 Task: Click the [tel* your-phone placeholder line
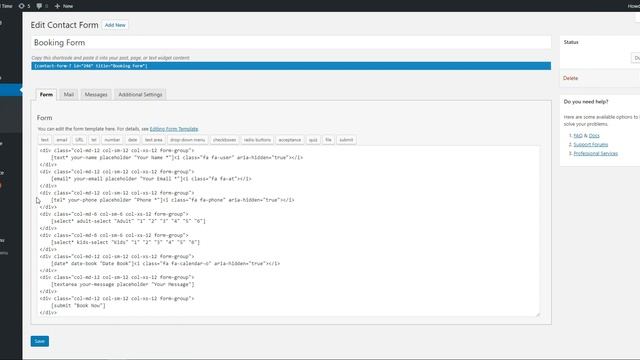pos(172,200)
